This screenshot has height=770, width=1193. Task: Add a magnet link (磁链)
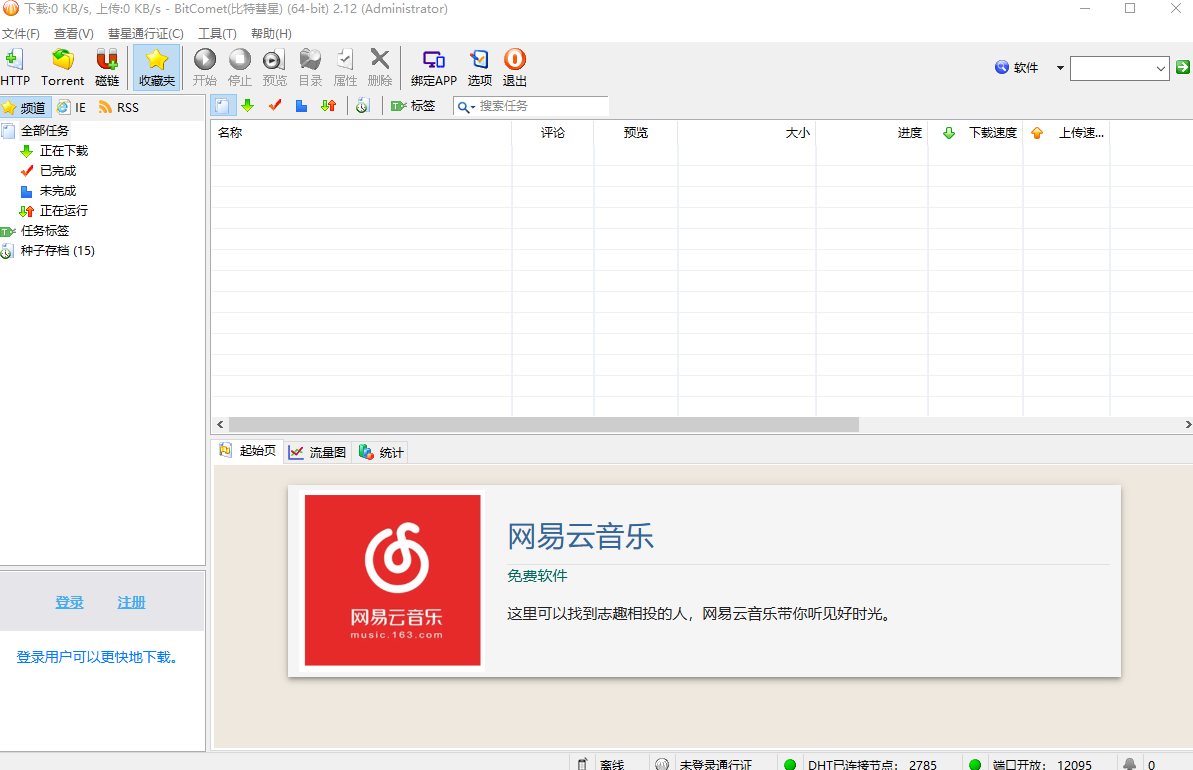[x=107, y=67]
